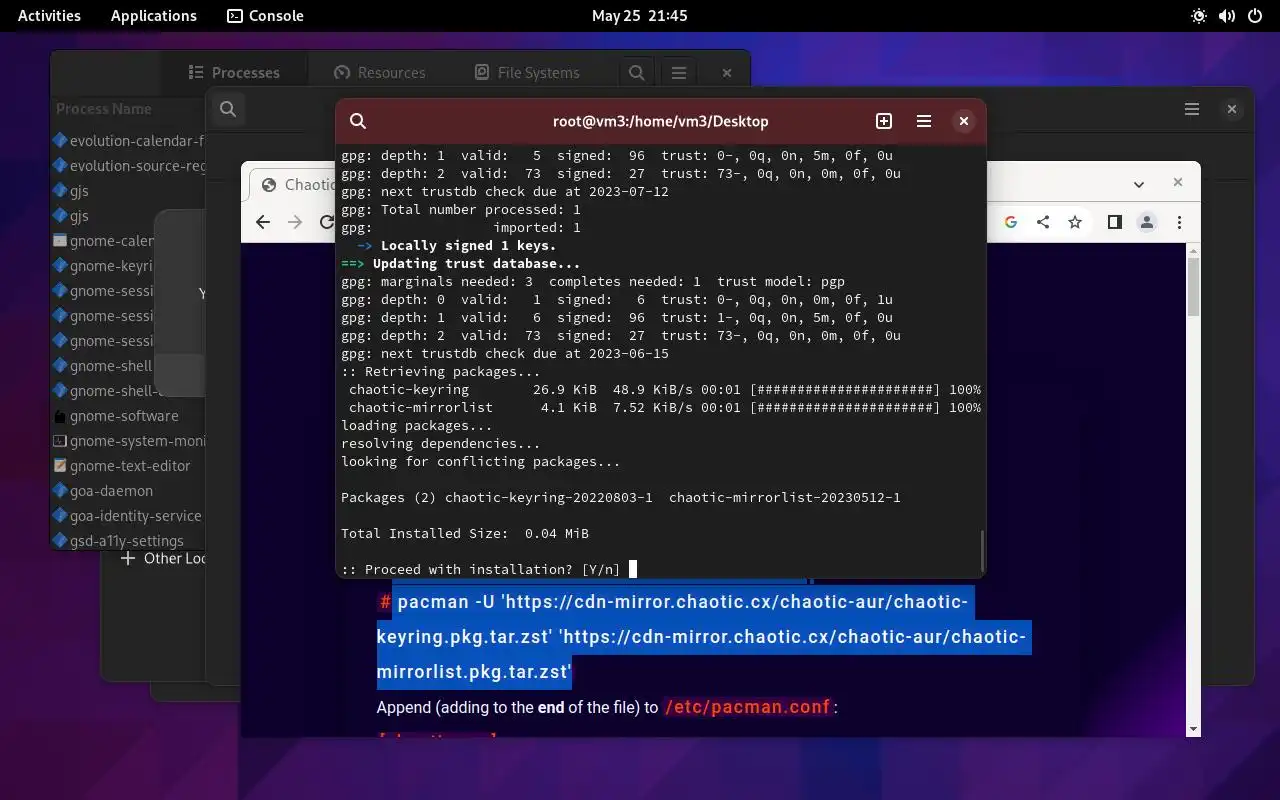Click the Total Installed Size line
Image resolution: width=1280 pixels, height=800 pixels.
pos(465,533)
